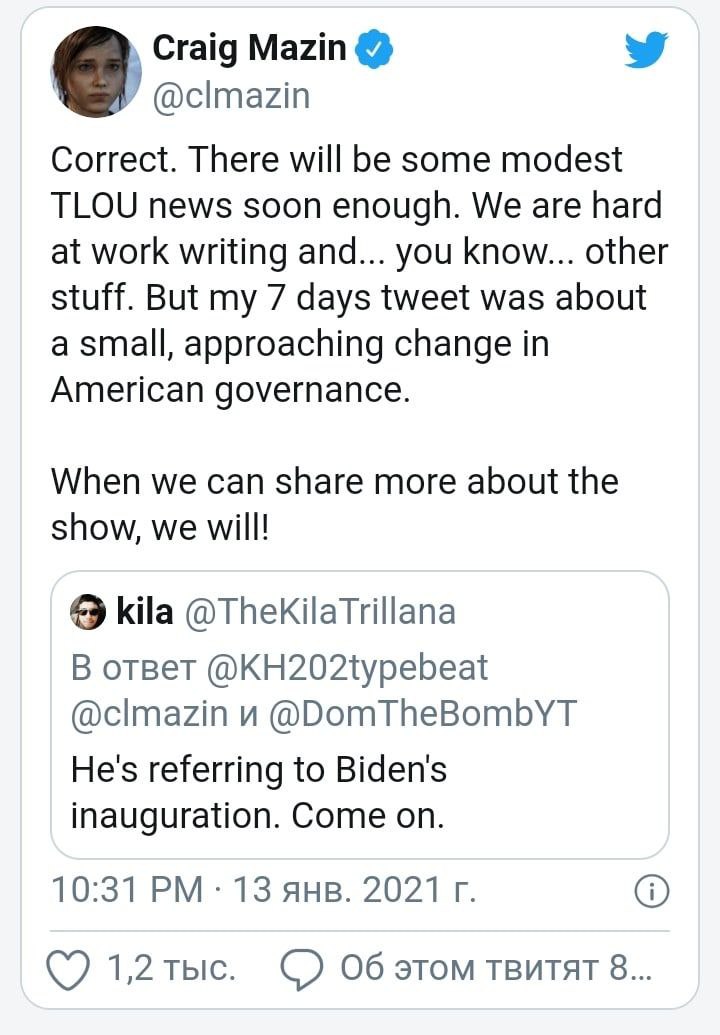Click the @clmazin mention in quoted reply
The width and height of the screenshot is (720, 1035).
click(149, 714)
